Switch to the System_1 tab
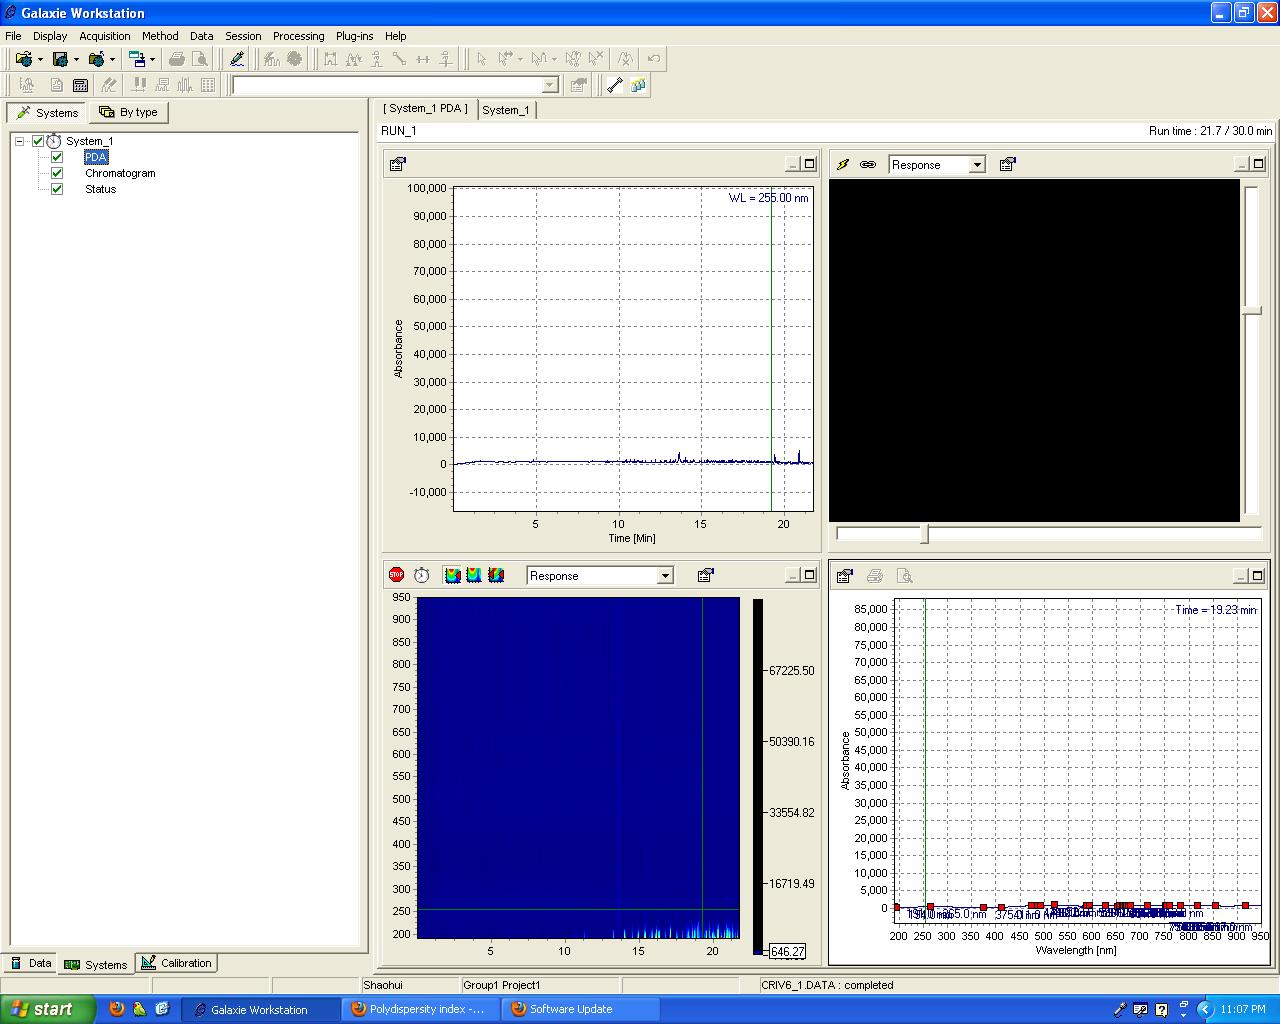1280x1024 pixels. coord(506,110)
